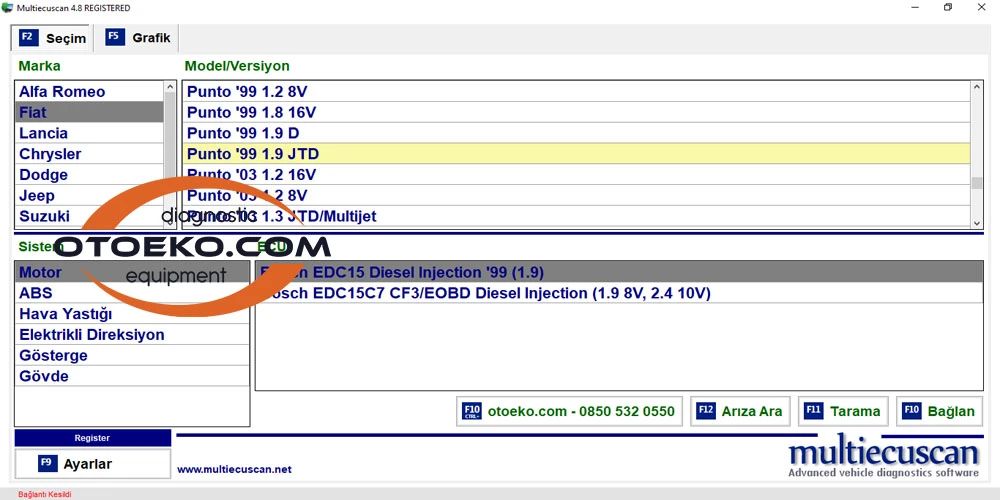
Task: Select Motor system in the Sistem list
Action: click(x=132, y=272)
